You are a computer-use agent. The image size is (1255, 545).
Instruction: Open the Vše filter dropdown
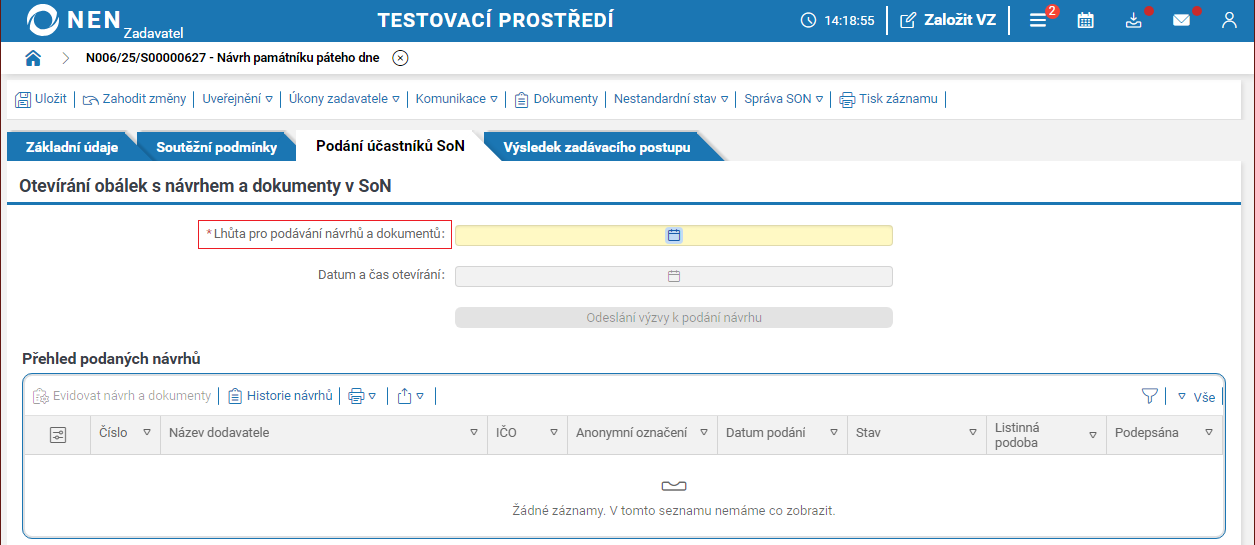pyautogui.click(x=1196, y=397)
